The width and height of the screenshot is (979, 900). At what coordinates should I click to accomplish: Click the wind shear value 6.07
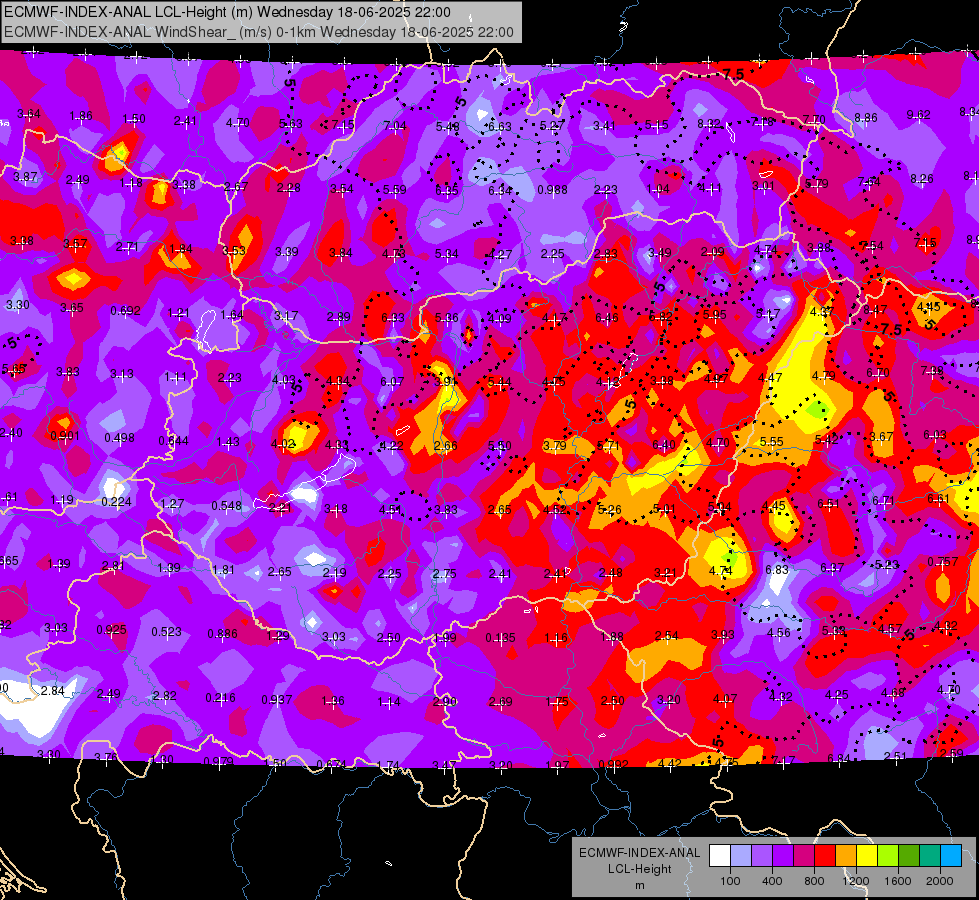click(392, 381)
